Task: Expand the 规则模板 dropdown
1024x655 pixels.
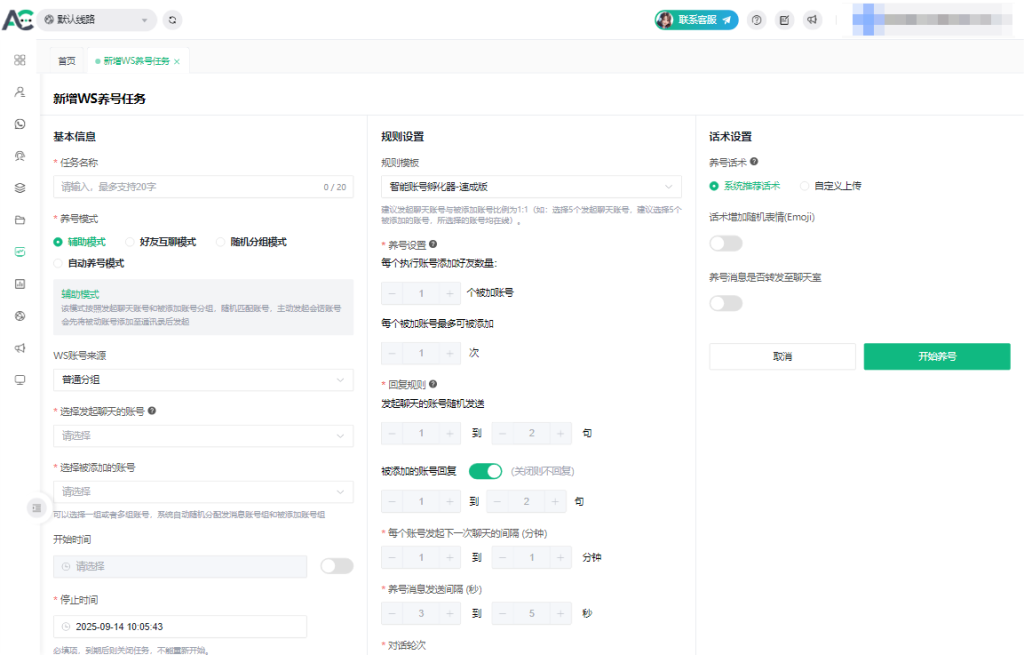Action: 531,186
